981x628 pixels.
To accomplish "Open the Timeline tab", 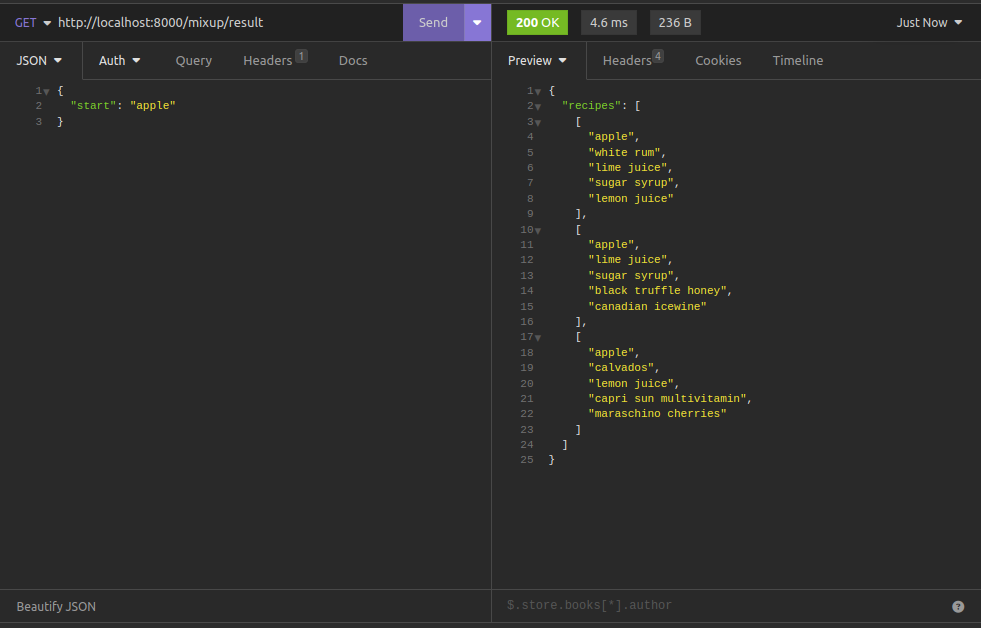I will pos(798,60).
